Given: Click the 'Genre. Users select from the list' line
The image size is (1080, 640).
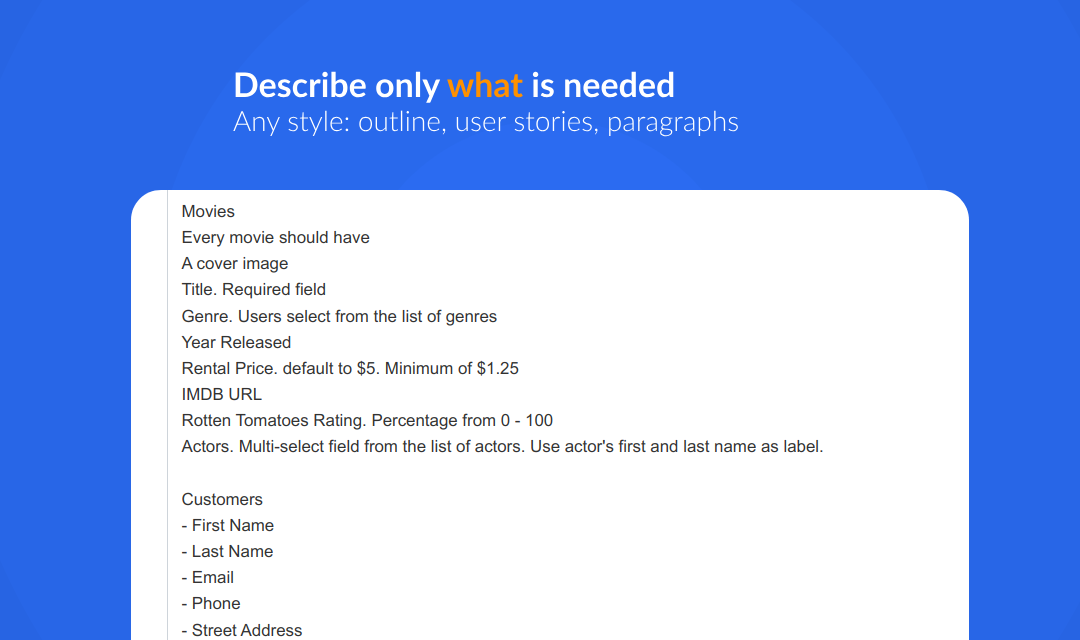Looking at the screenshot, I should click(339, 316).
